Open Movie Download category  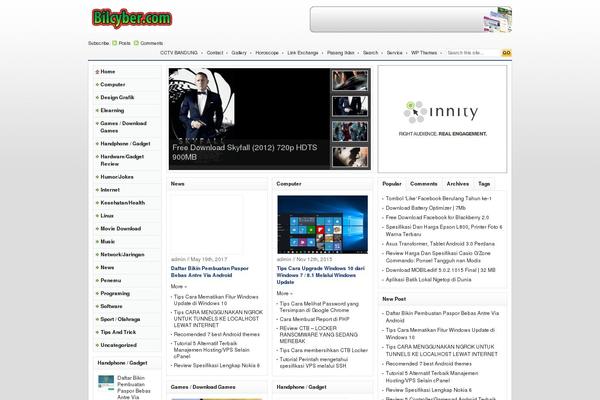pos(121,229)
